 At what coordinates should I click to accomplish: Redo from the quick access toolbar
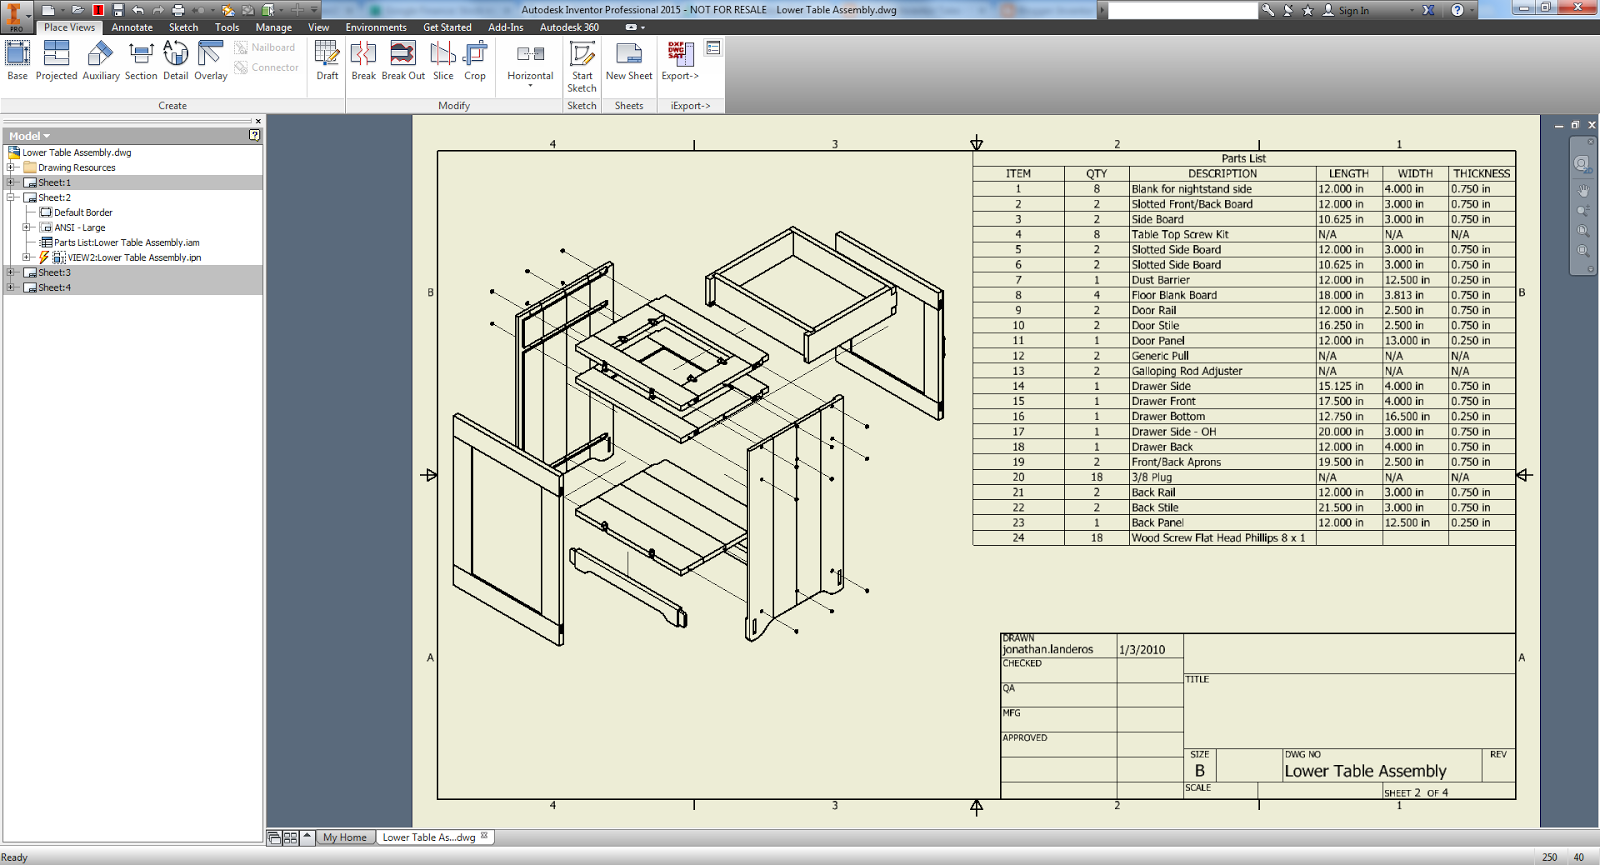[x=158, y=10]
